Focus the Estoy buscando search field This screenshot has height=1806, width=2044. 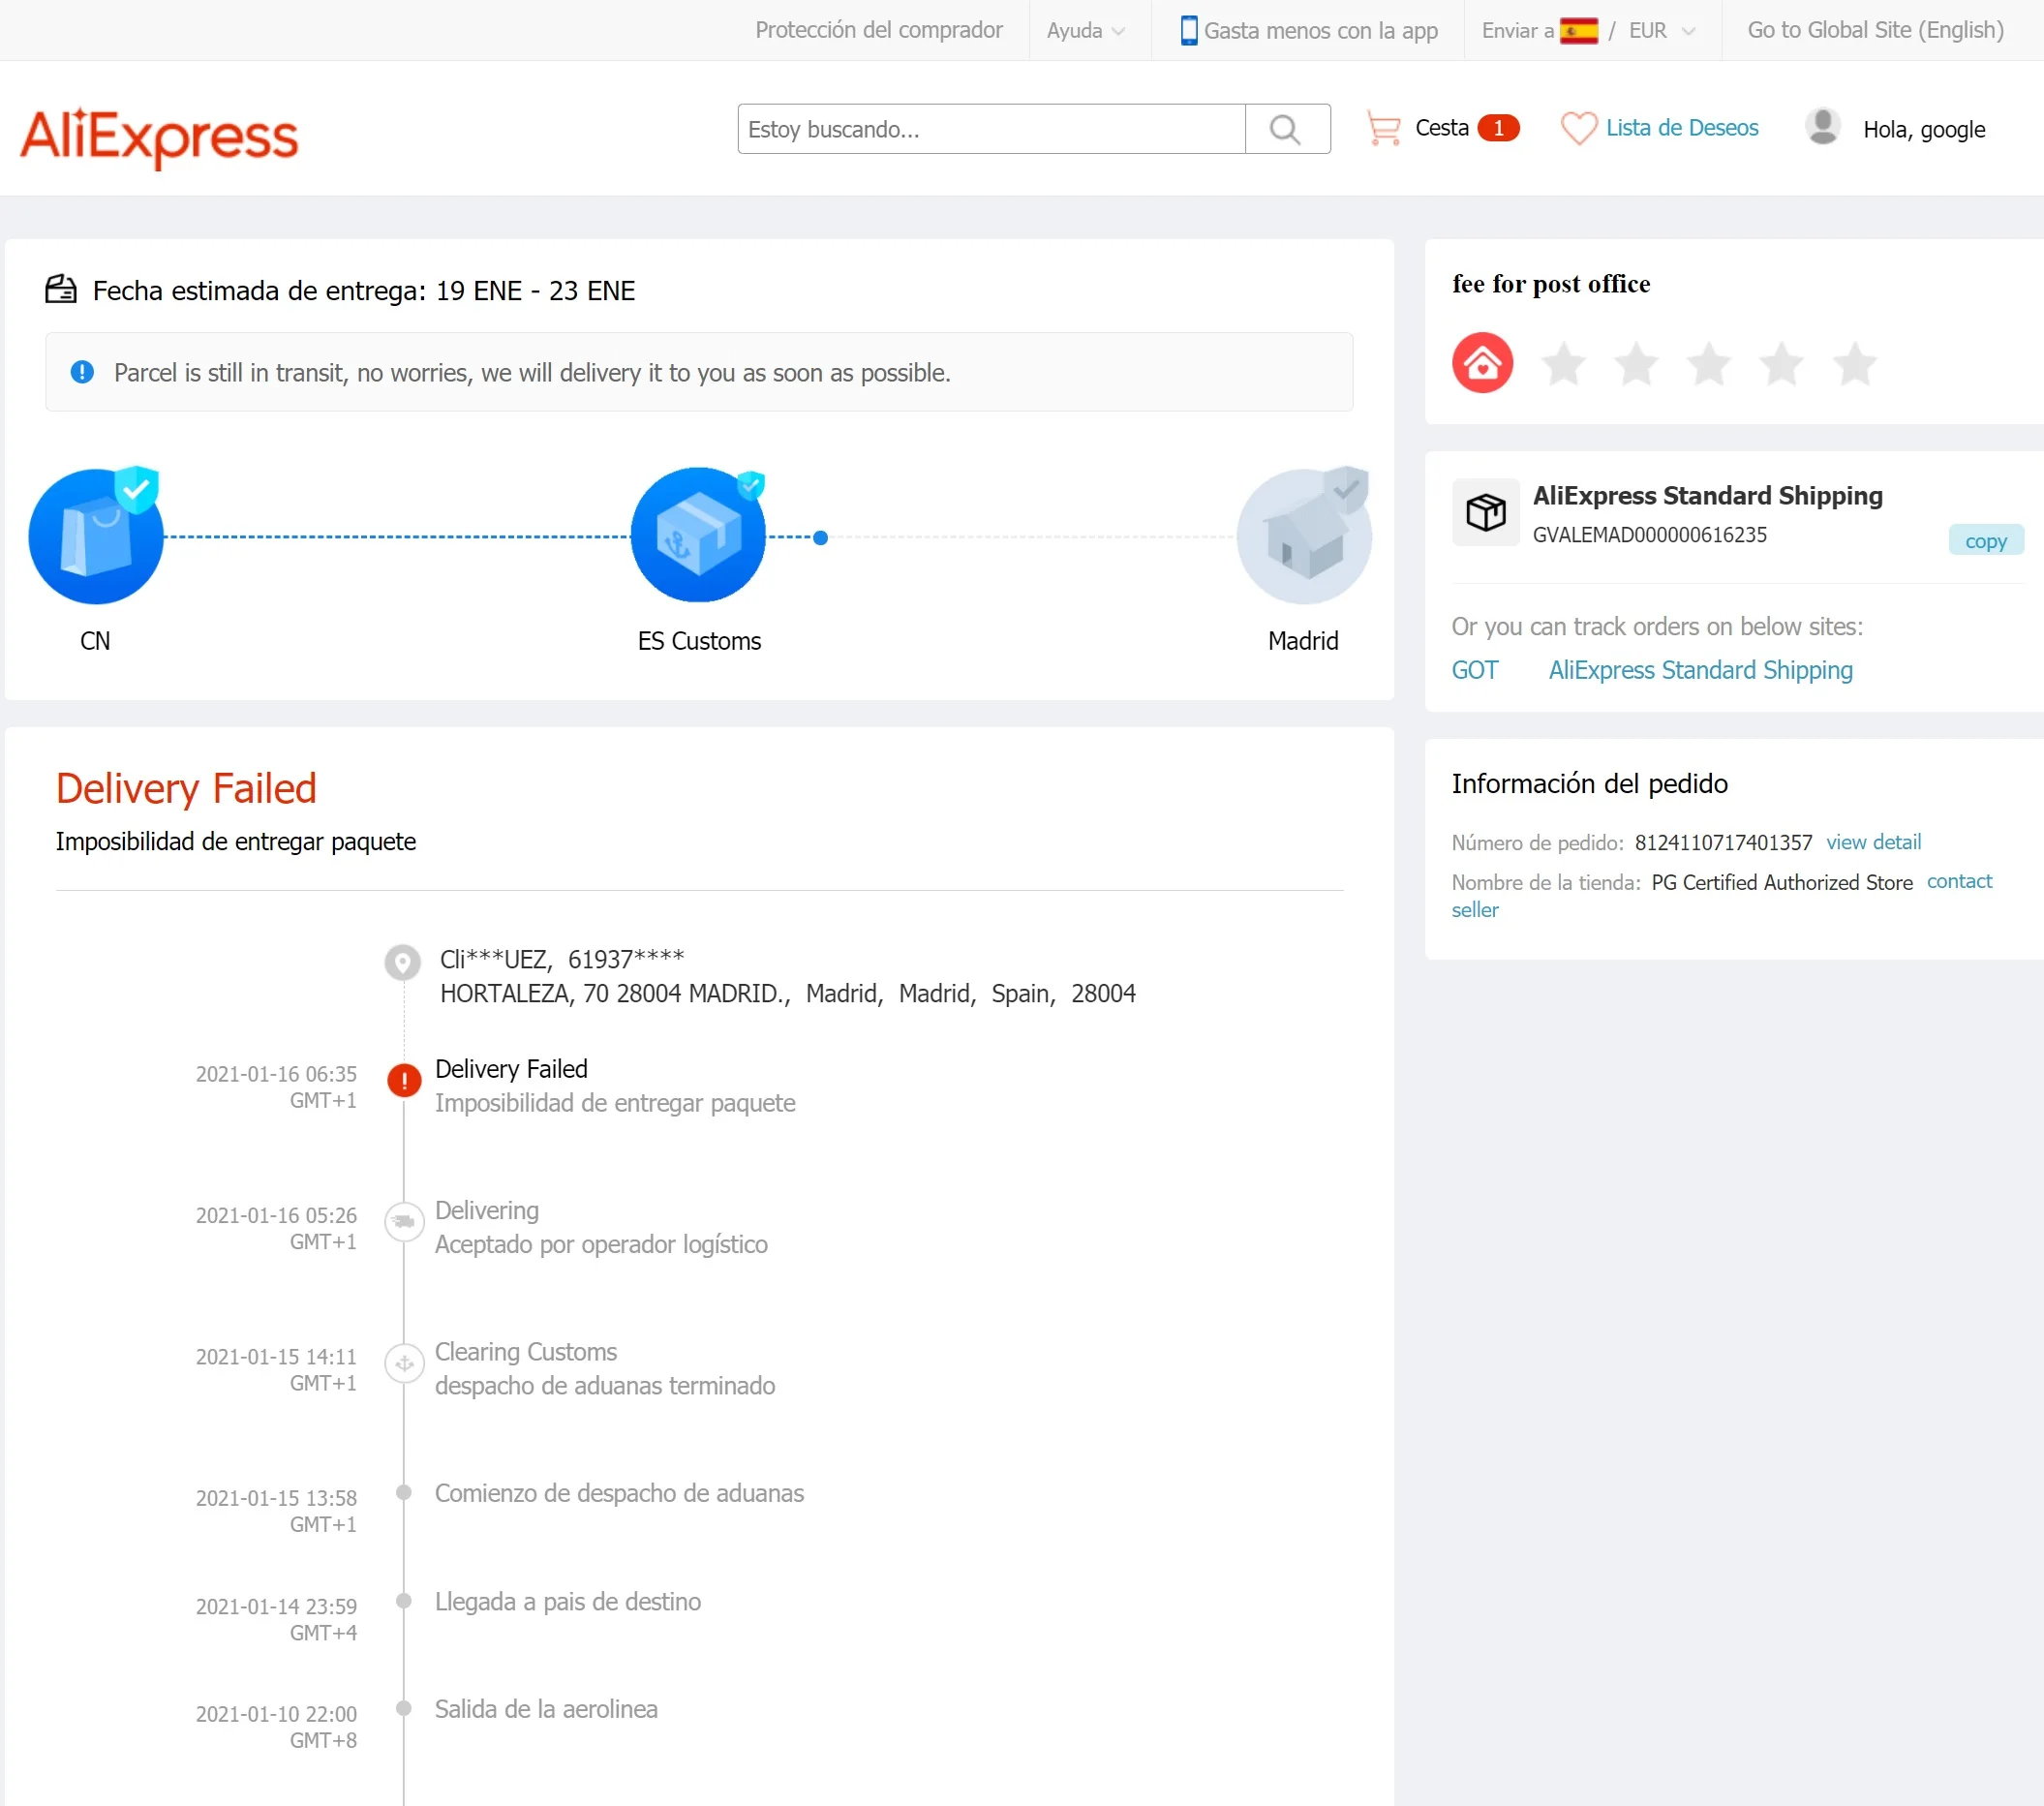point(990,129)
